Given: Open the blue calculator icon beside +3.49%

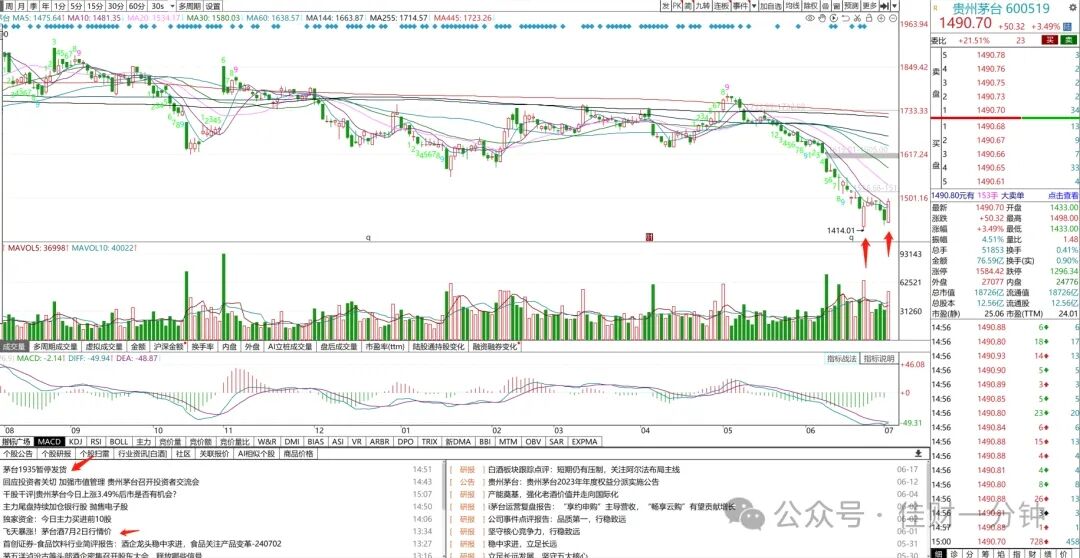Looking at the screenshot, I should coord(1068,26).
